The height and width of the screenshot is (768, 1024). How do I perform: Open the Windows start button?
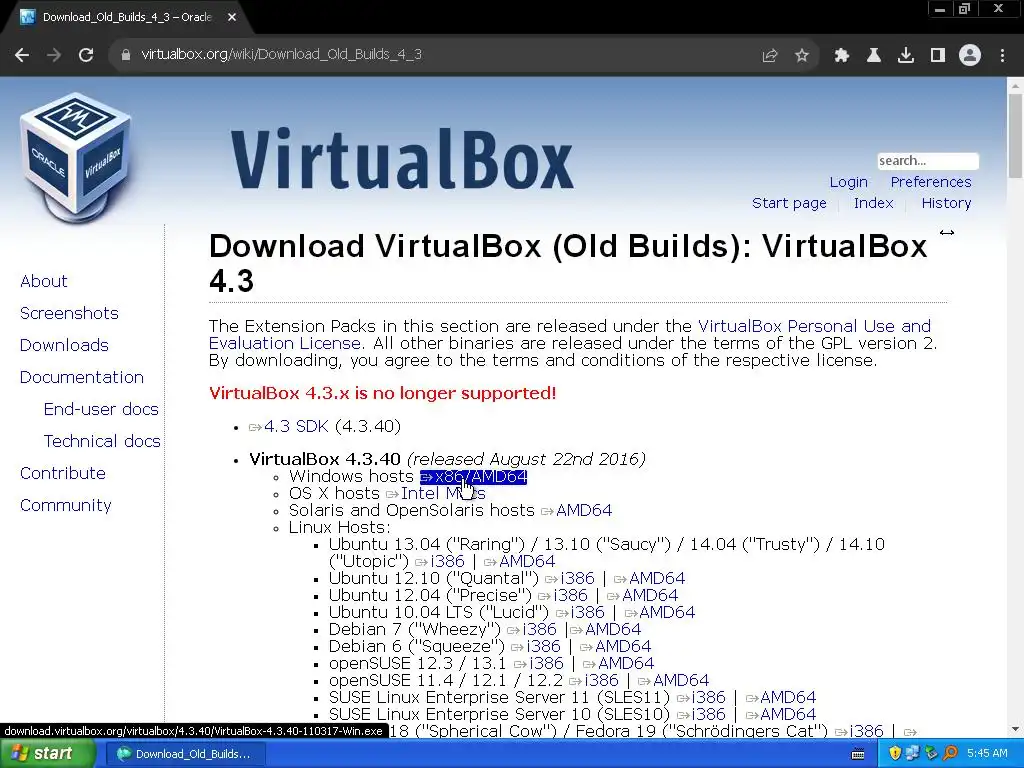click(48, 754)
